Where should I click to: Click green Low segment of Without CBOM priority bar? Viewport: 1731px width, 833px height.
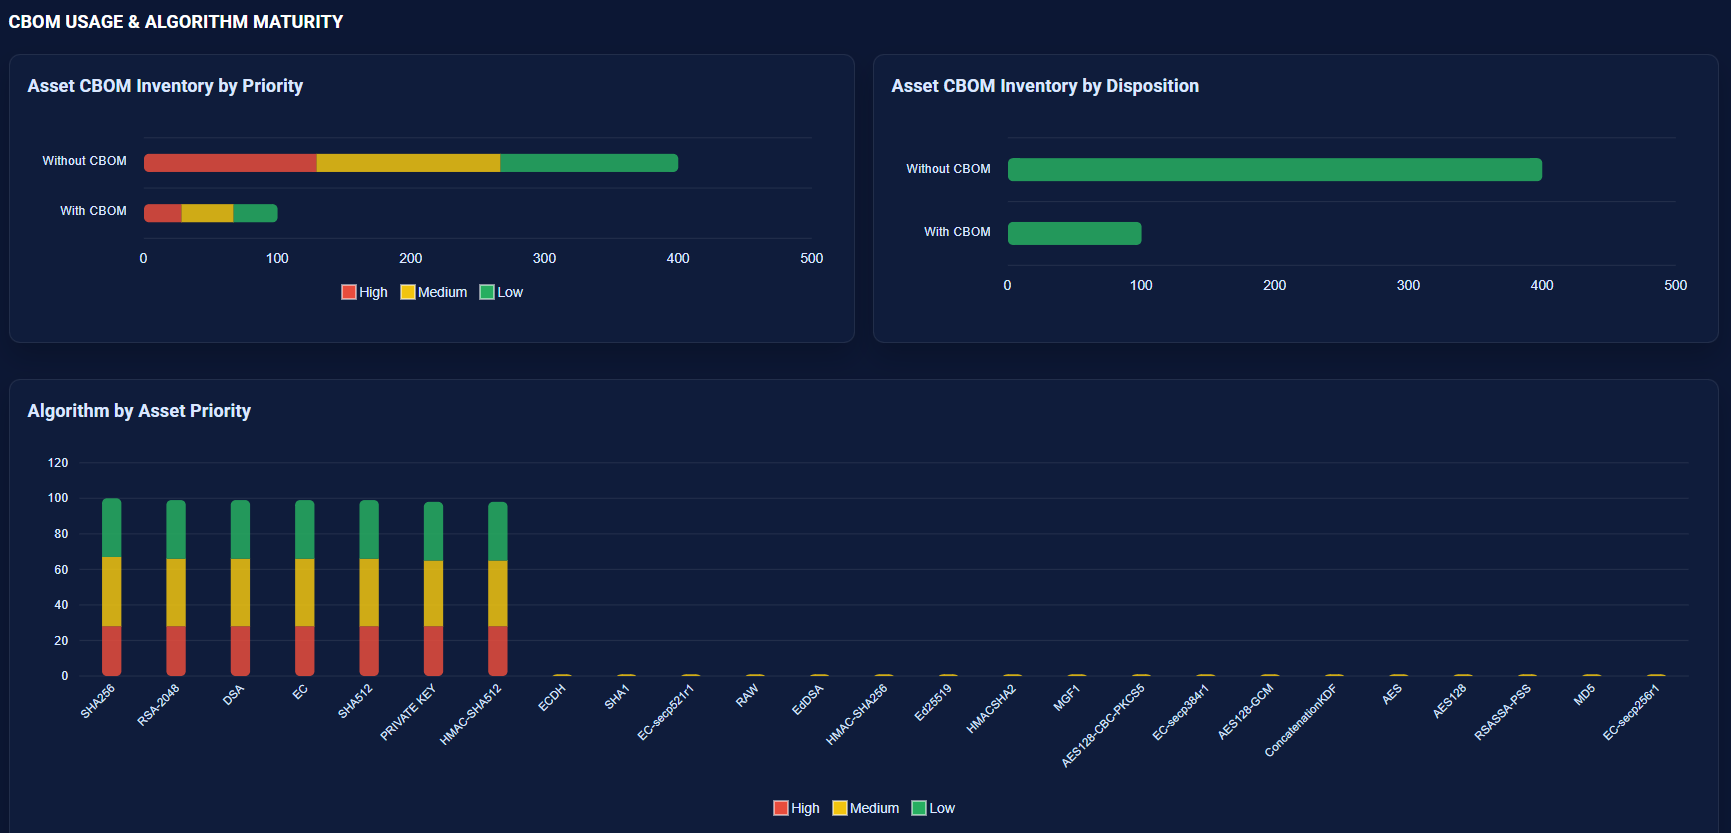pyautogui.click(x=589, y=163)
